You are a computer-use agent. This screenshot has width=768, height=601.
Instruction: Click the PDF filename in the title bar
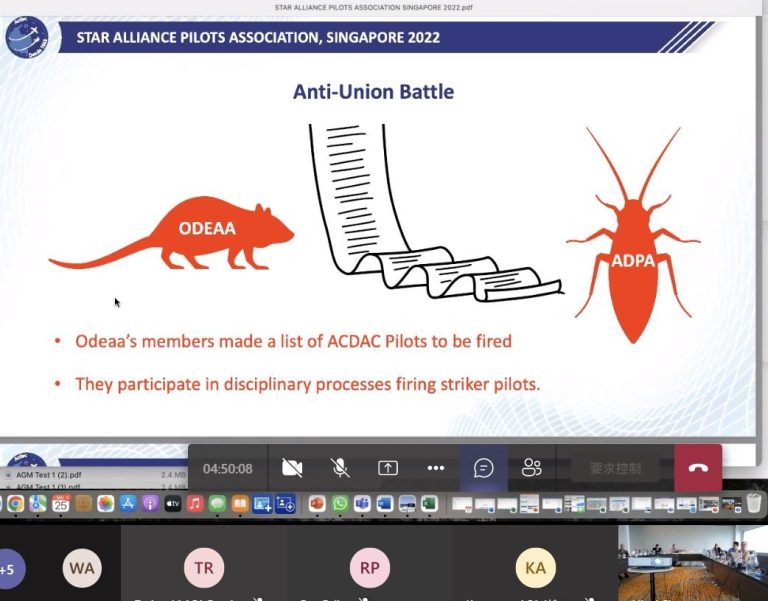pyautogui.click(x=373, y=7)
